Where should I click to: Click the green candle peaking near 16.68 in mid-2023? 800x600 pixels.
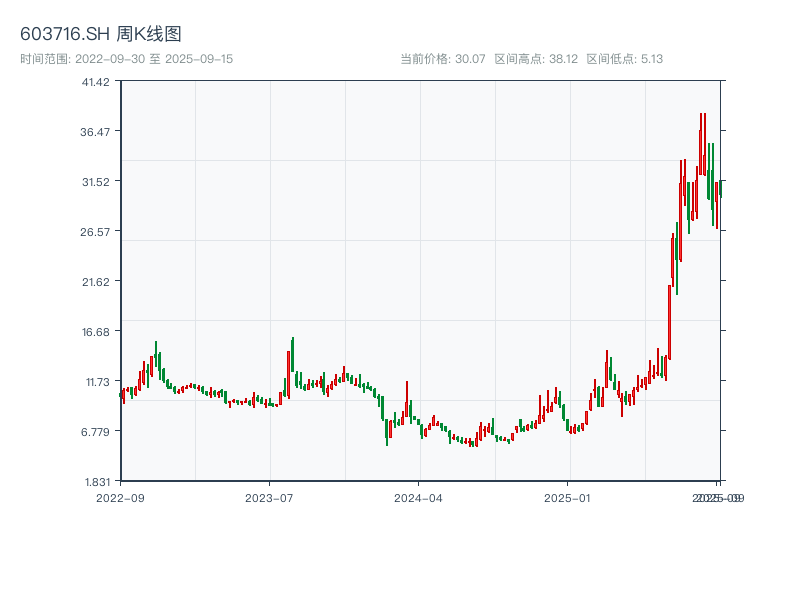click(x=292, y=355)
